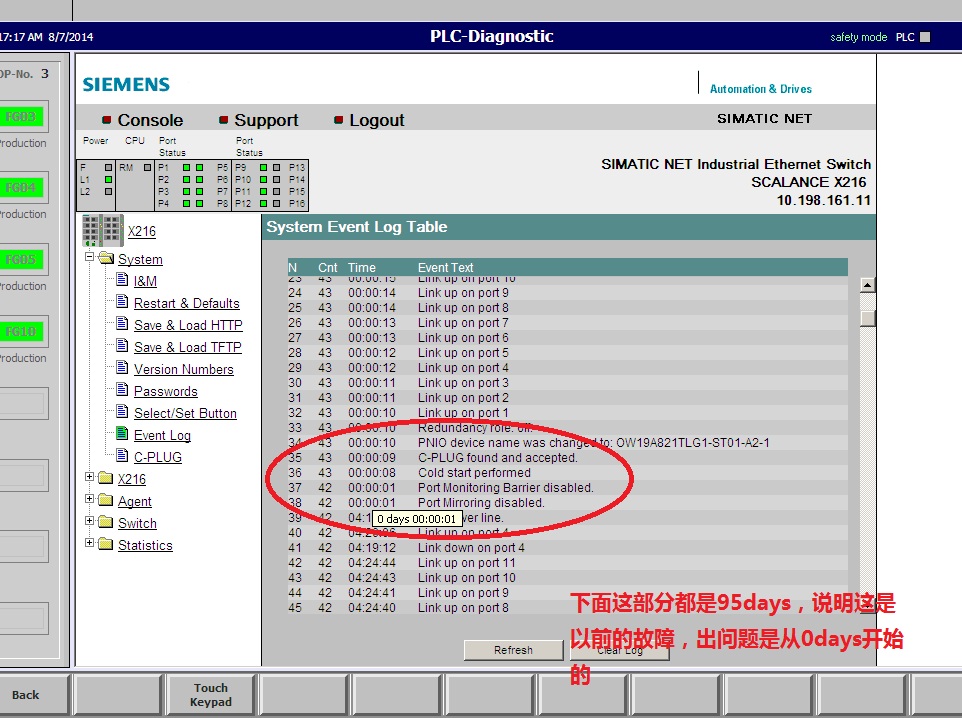962x718 pixels.
Task: Open the C-PLUG link
Action: tap(158, 457)
